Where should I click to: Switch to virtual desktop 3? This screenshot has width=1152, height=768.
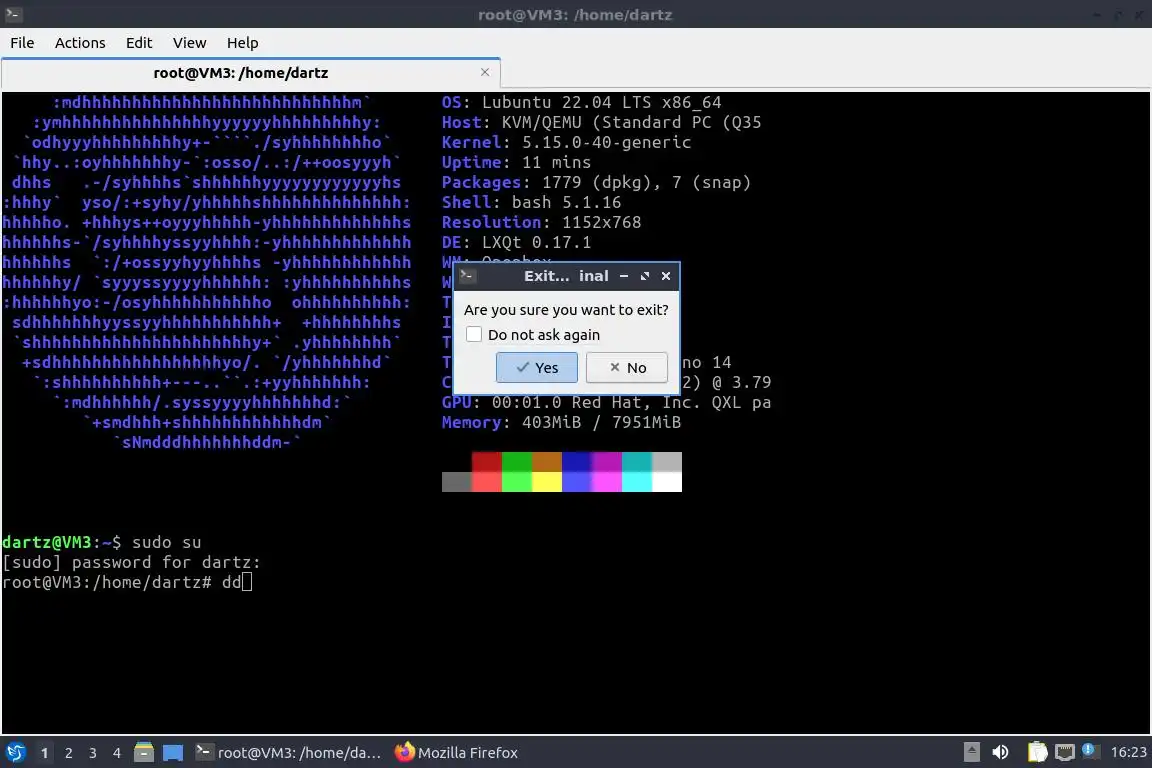(x=93, y=753)
